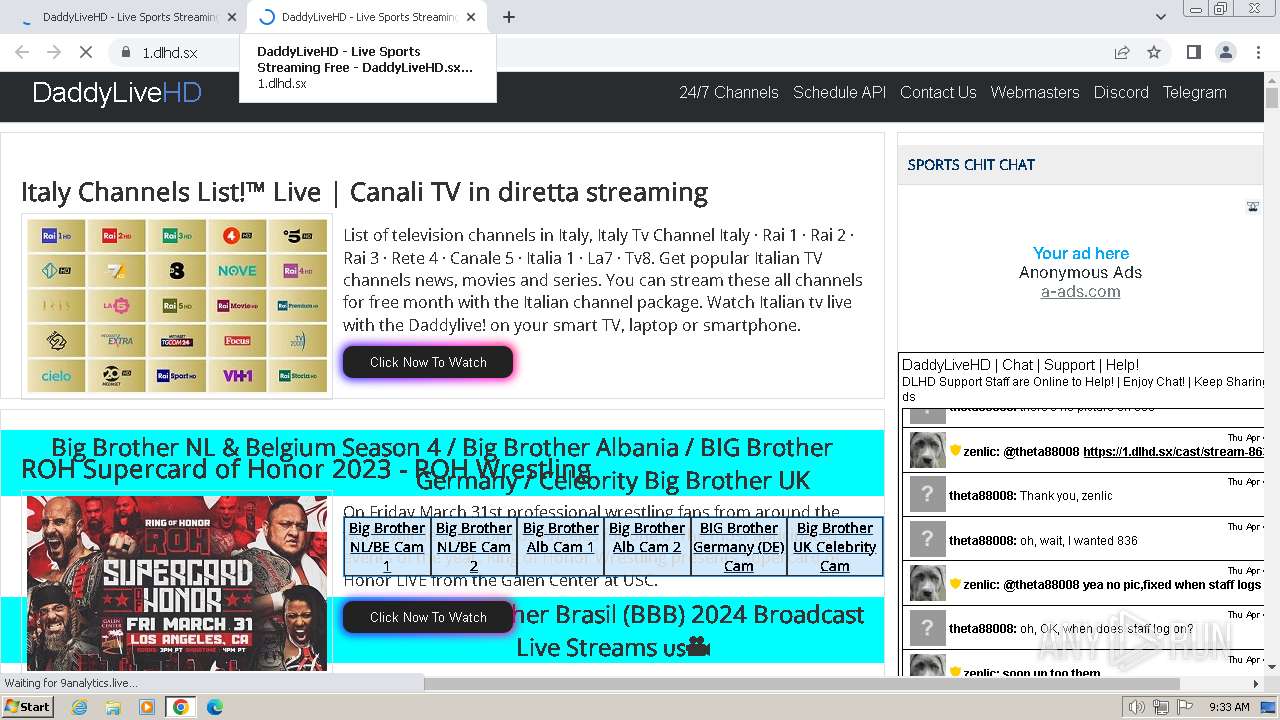Open Chrome profile avatar
The width and height of the screenshot is (1280, 720).
pyautogui.click(x=1226, y=52)
